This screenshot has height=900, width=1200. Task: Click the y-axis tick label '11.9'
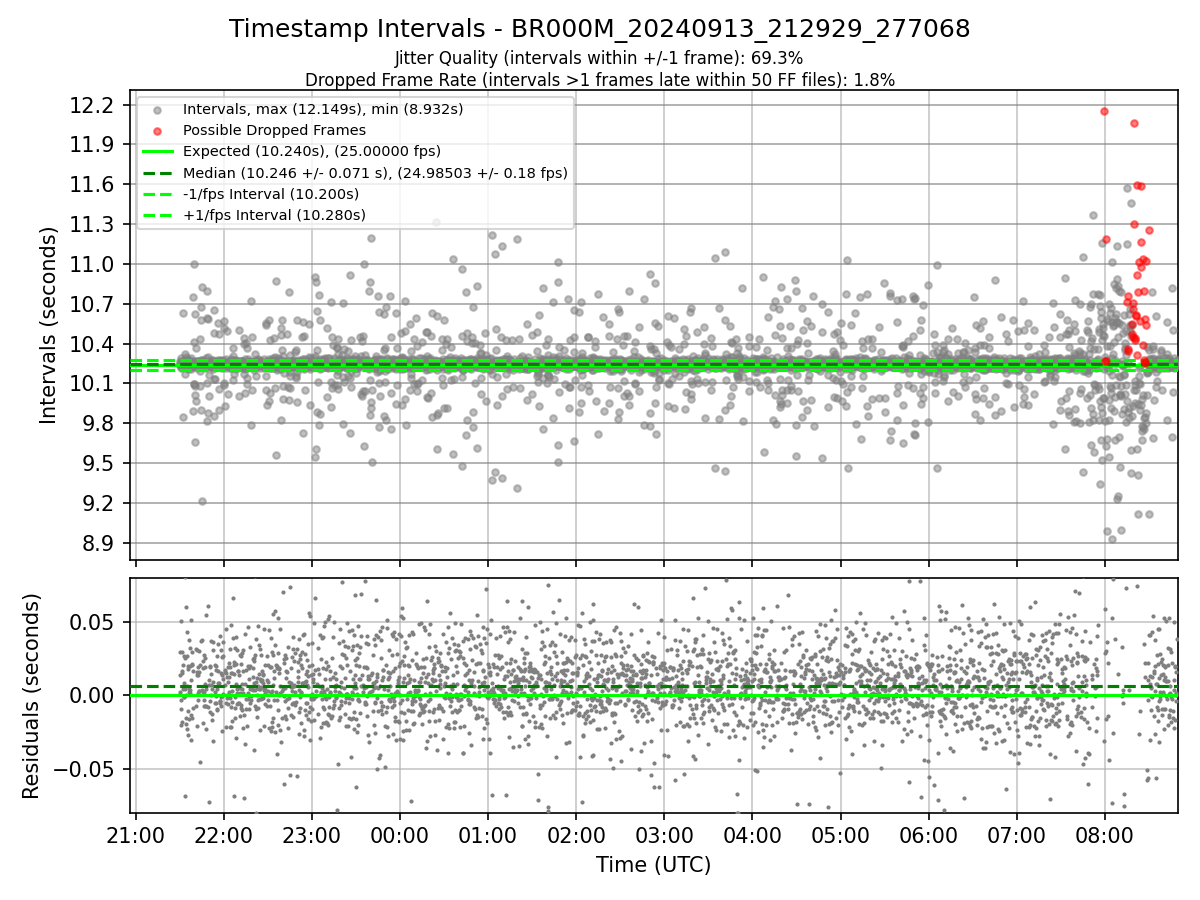point(93,145)
